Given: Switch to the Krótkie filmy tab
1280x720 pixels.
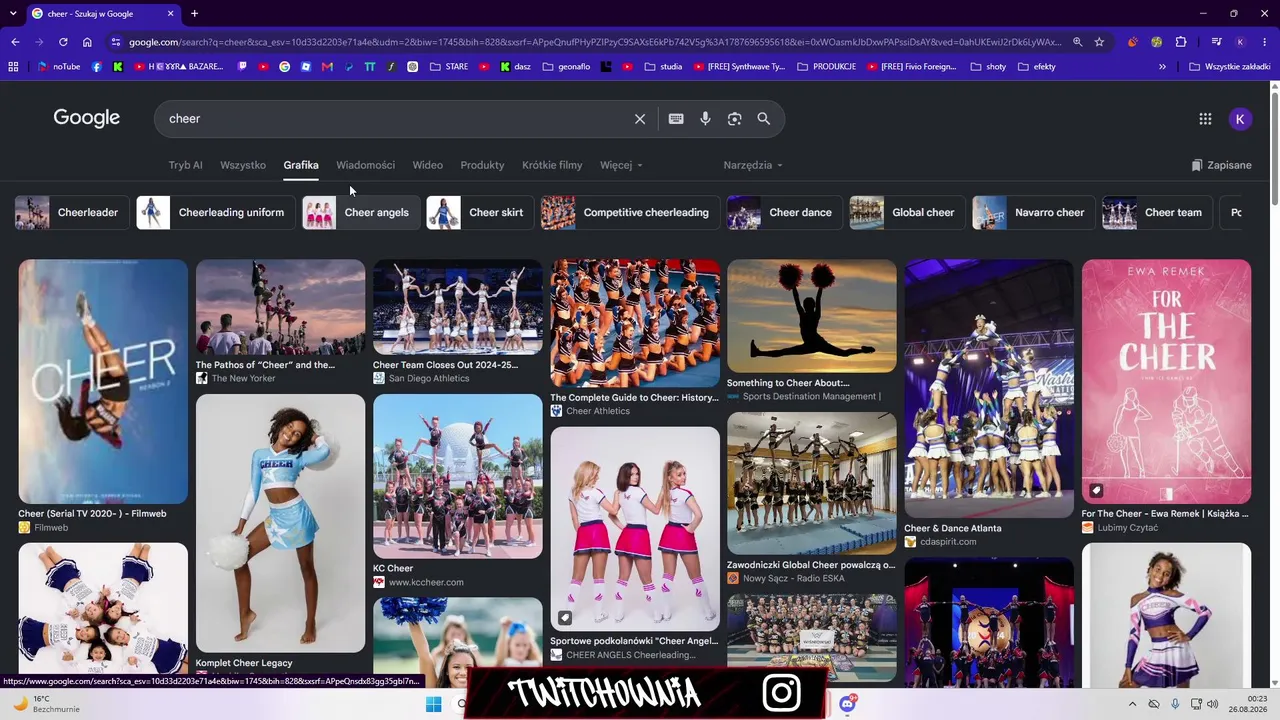Looking at the screenshot, I should tap(552, 165).
